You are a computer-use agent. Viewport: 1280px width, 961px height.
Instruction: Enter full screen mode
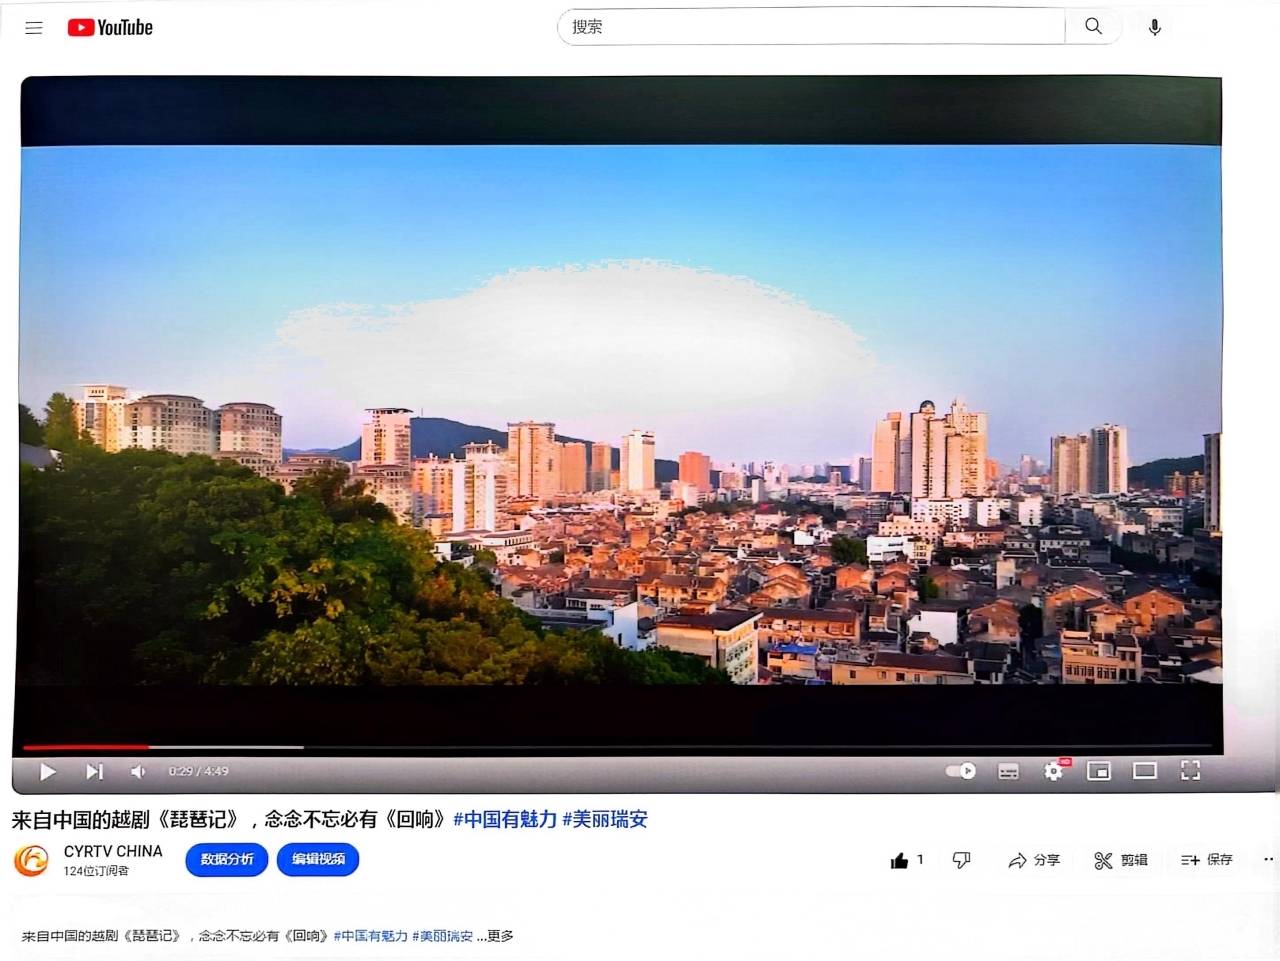point(1190,770)
